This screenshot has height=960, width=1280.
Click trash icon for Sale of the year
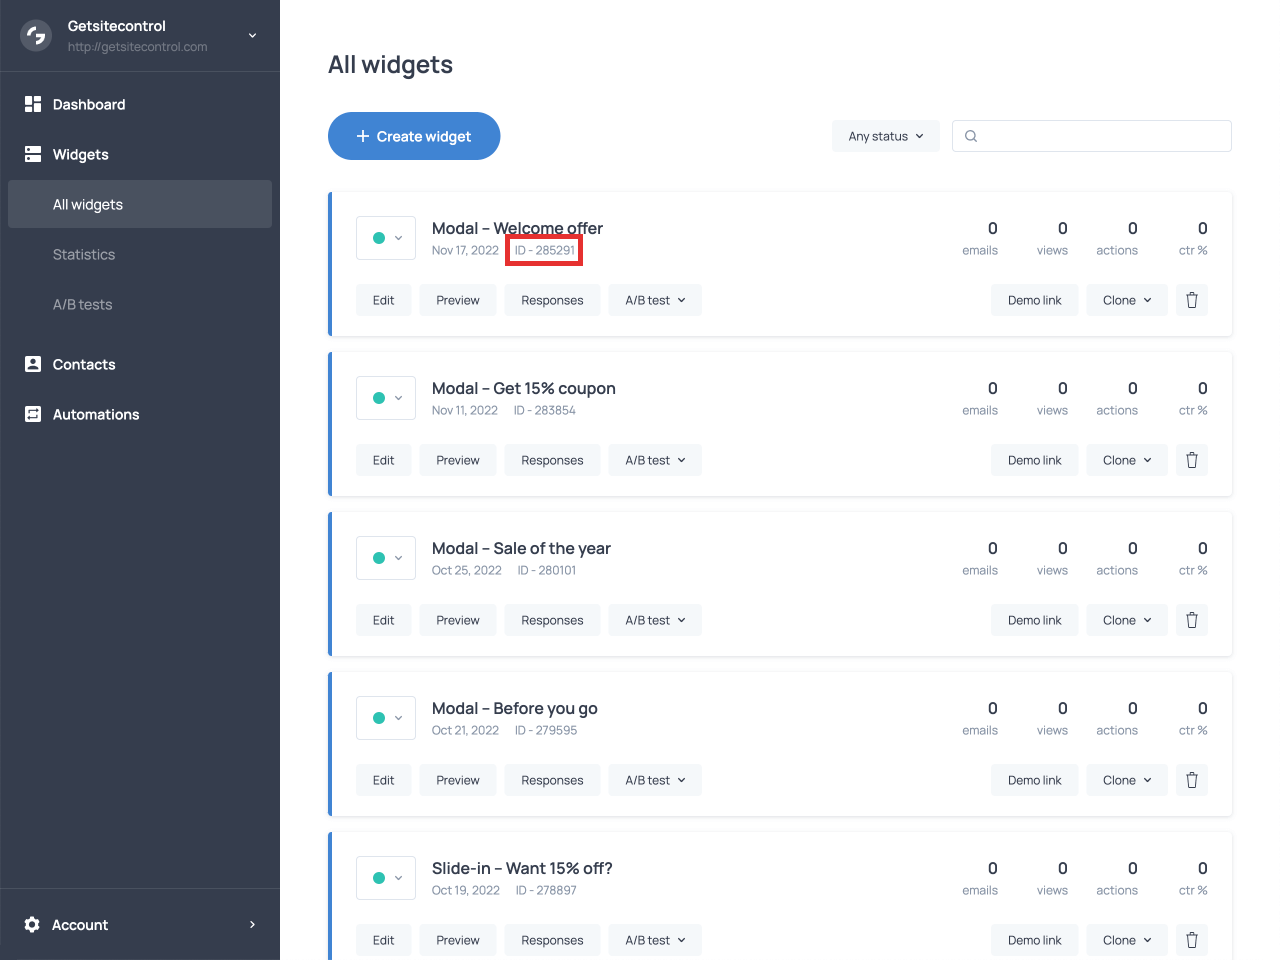click(1191, 620)
